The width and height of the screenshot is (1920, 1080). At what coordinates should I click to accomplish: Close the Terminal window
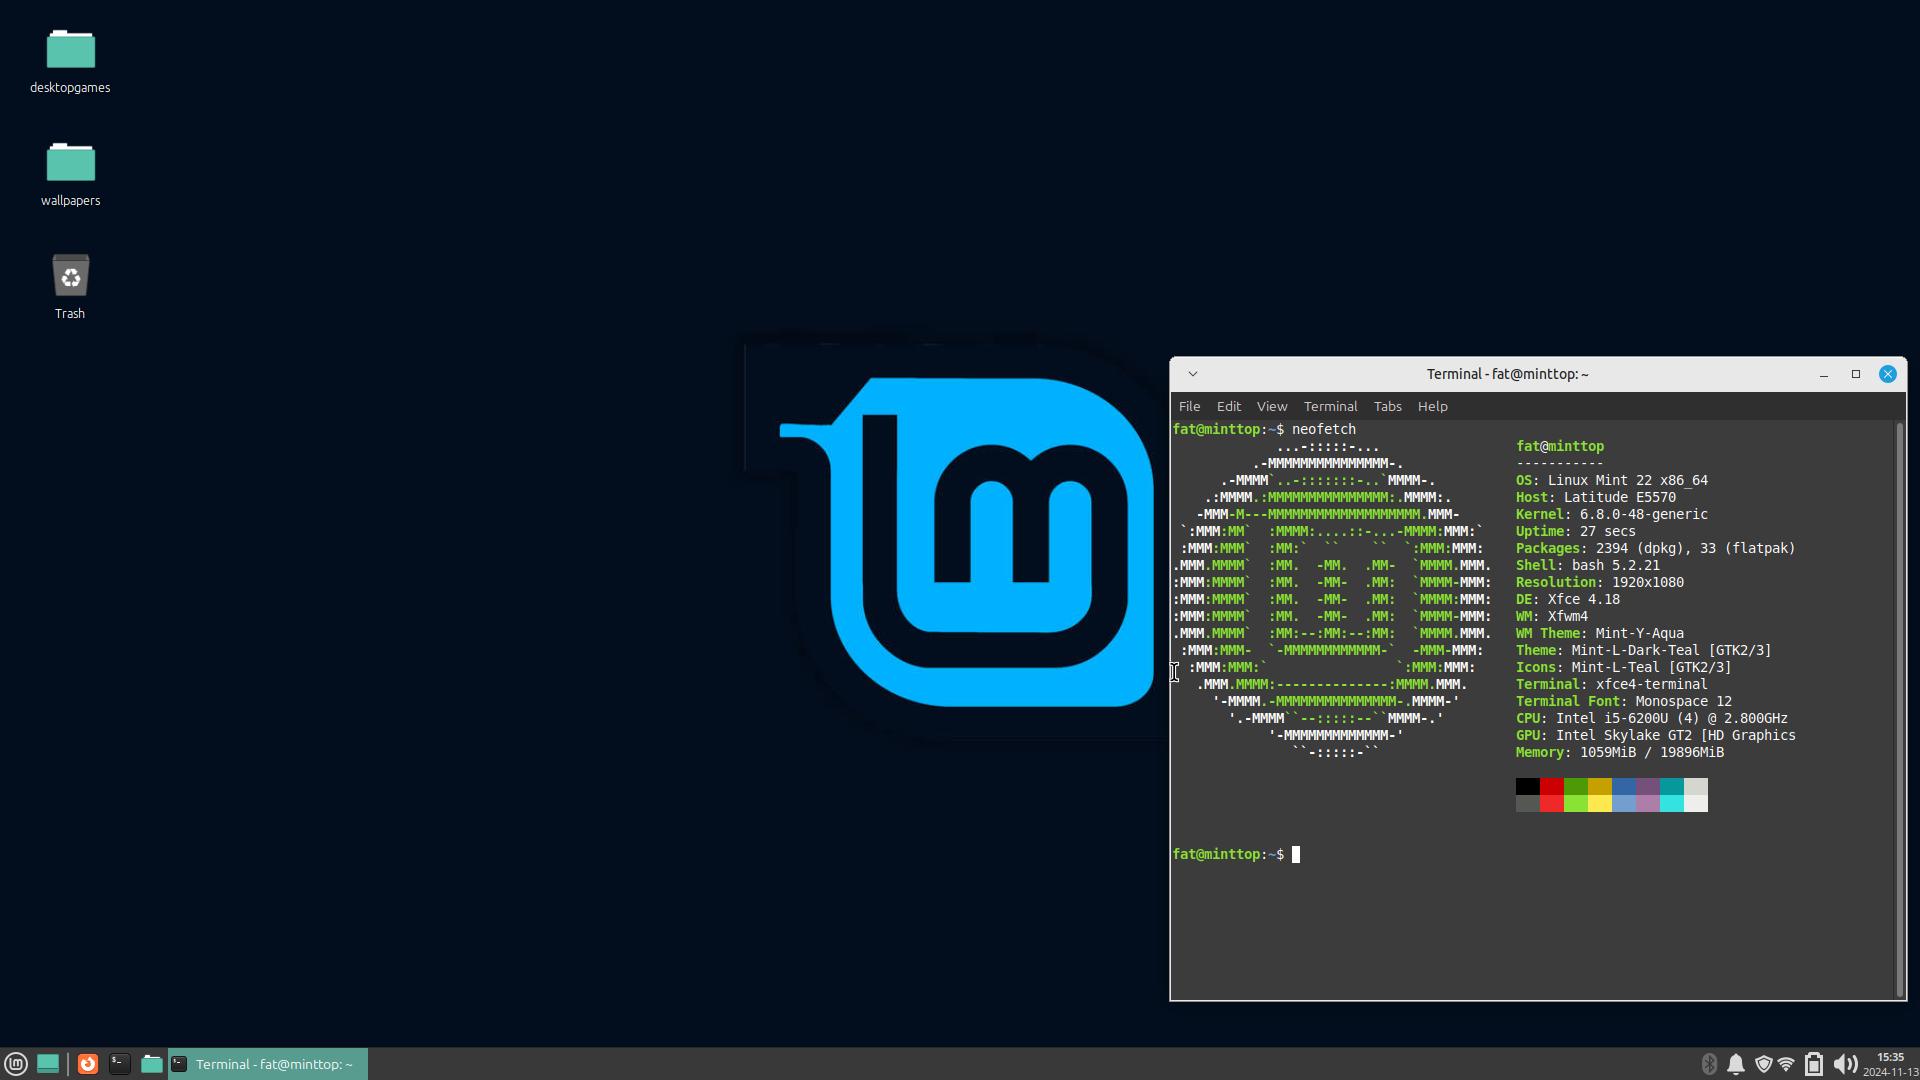(x=1888, y=374)
